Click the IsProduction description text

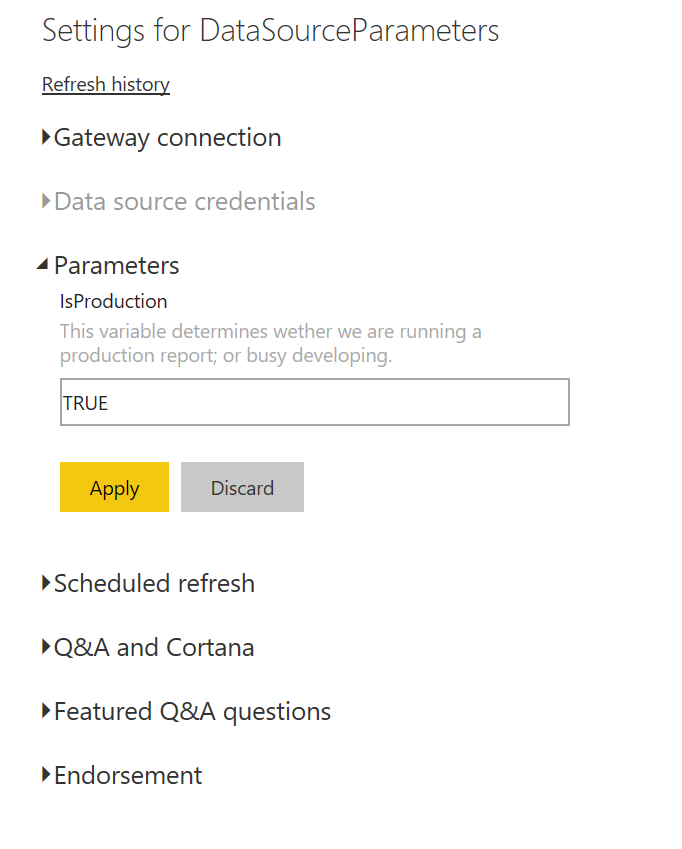(271, 343)
